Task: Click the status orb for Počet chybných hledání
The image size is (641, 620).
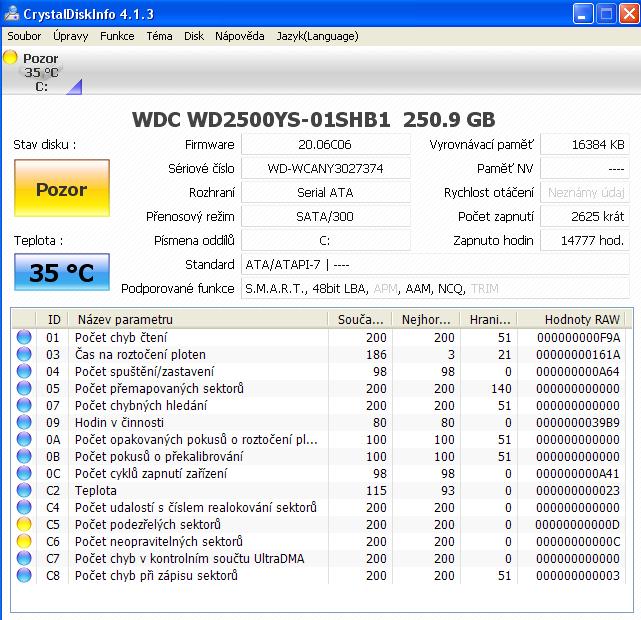Action: point(24,405)
